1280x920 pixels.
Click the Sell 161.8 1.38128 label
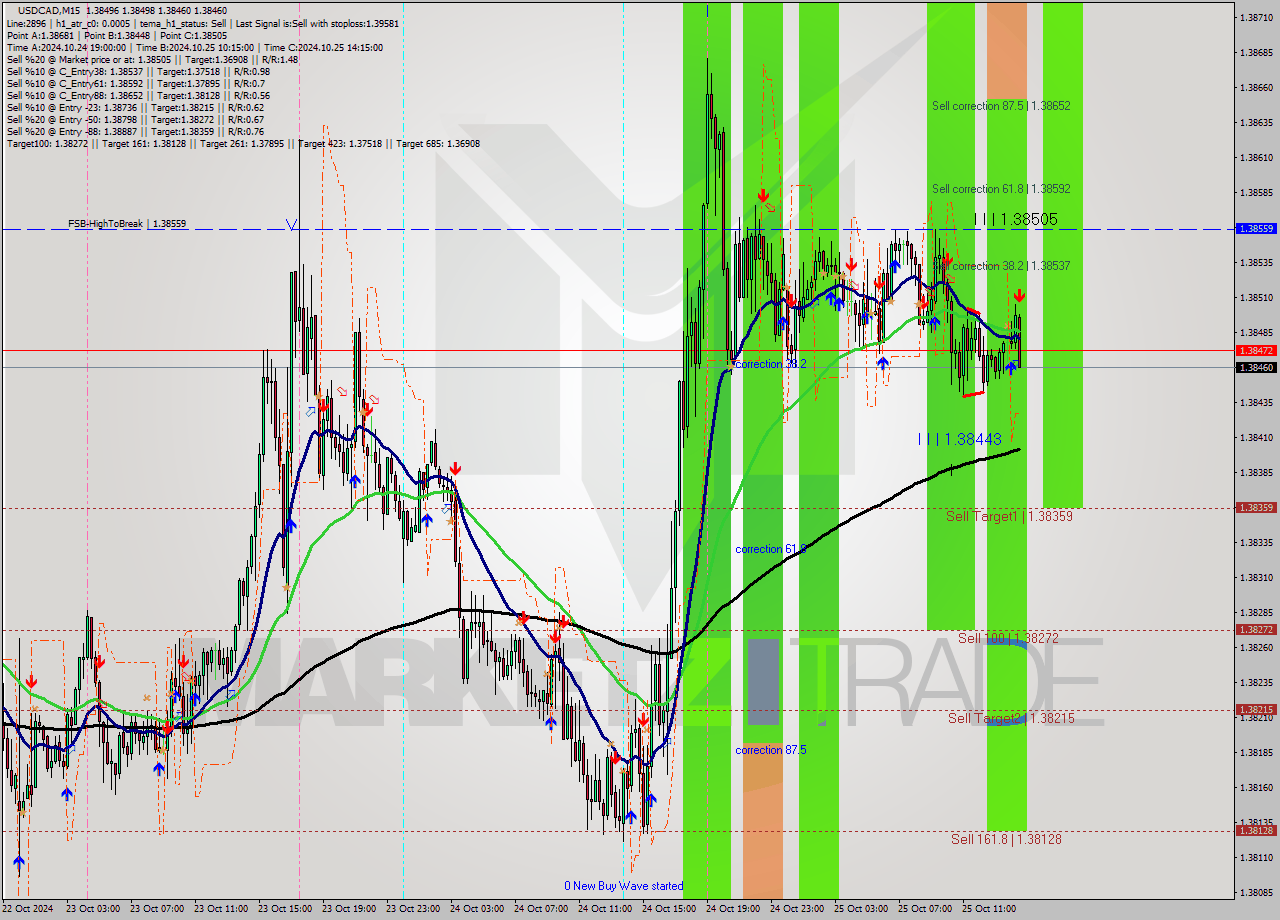[x=1006, y=839]
